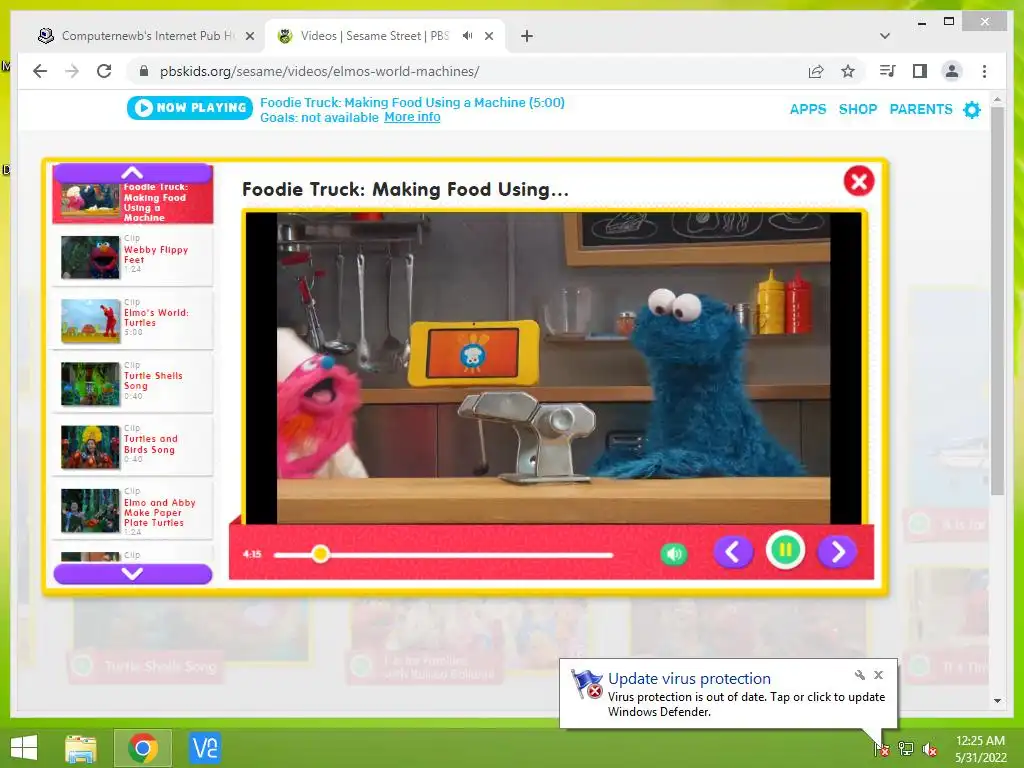Click the vertical scrollbar thumb
Image resolution: width=1024 pixels, height=768 pixels.
[997, 301]
